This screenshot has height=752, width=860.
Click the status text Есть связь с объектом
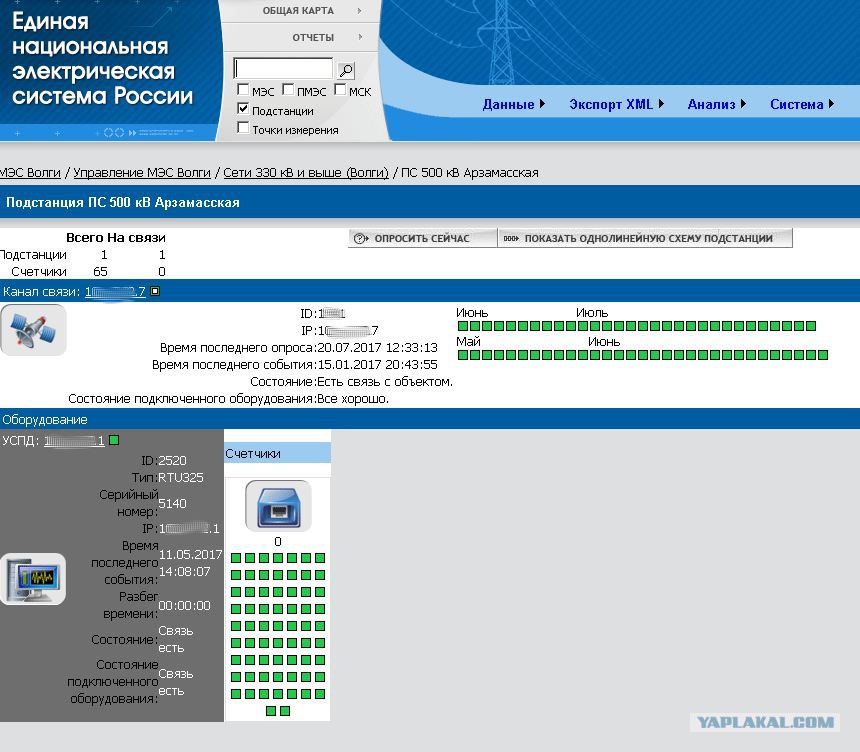pos(385,382)
